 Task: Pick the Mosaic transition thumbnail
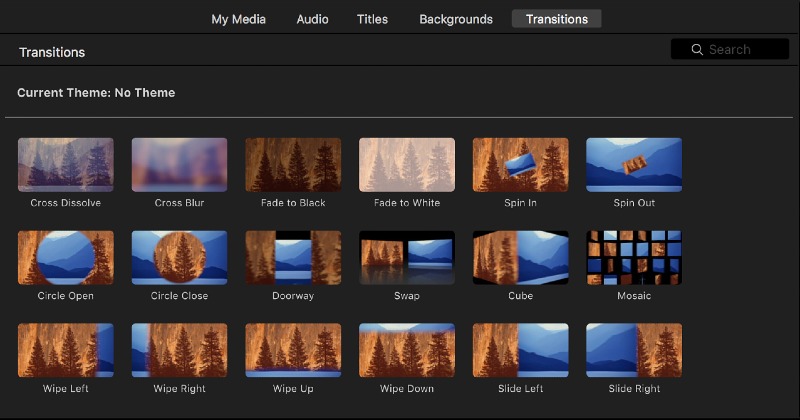click(x=634, y=258)
